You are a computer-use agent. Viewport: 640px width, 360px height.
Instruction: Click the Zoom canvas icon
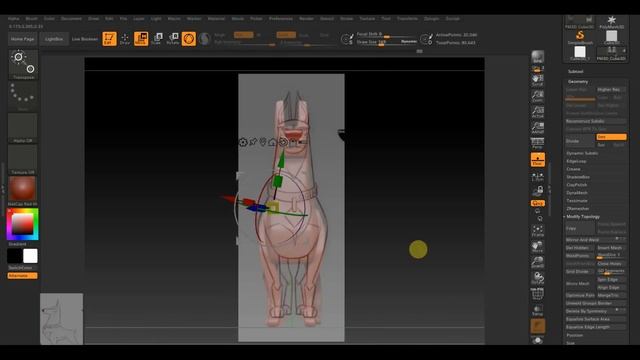(x=538, y=96)
